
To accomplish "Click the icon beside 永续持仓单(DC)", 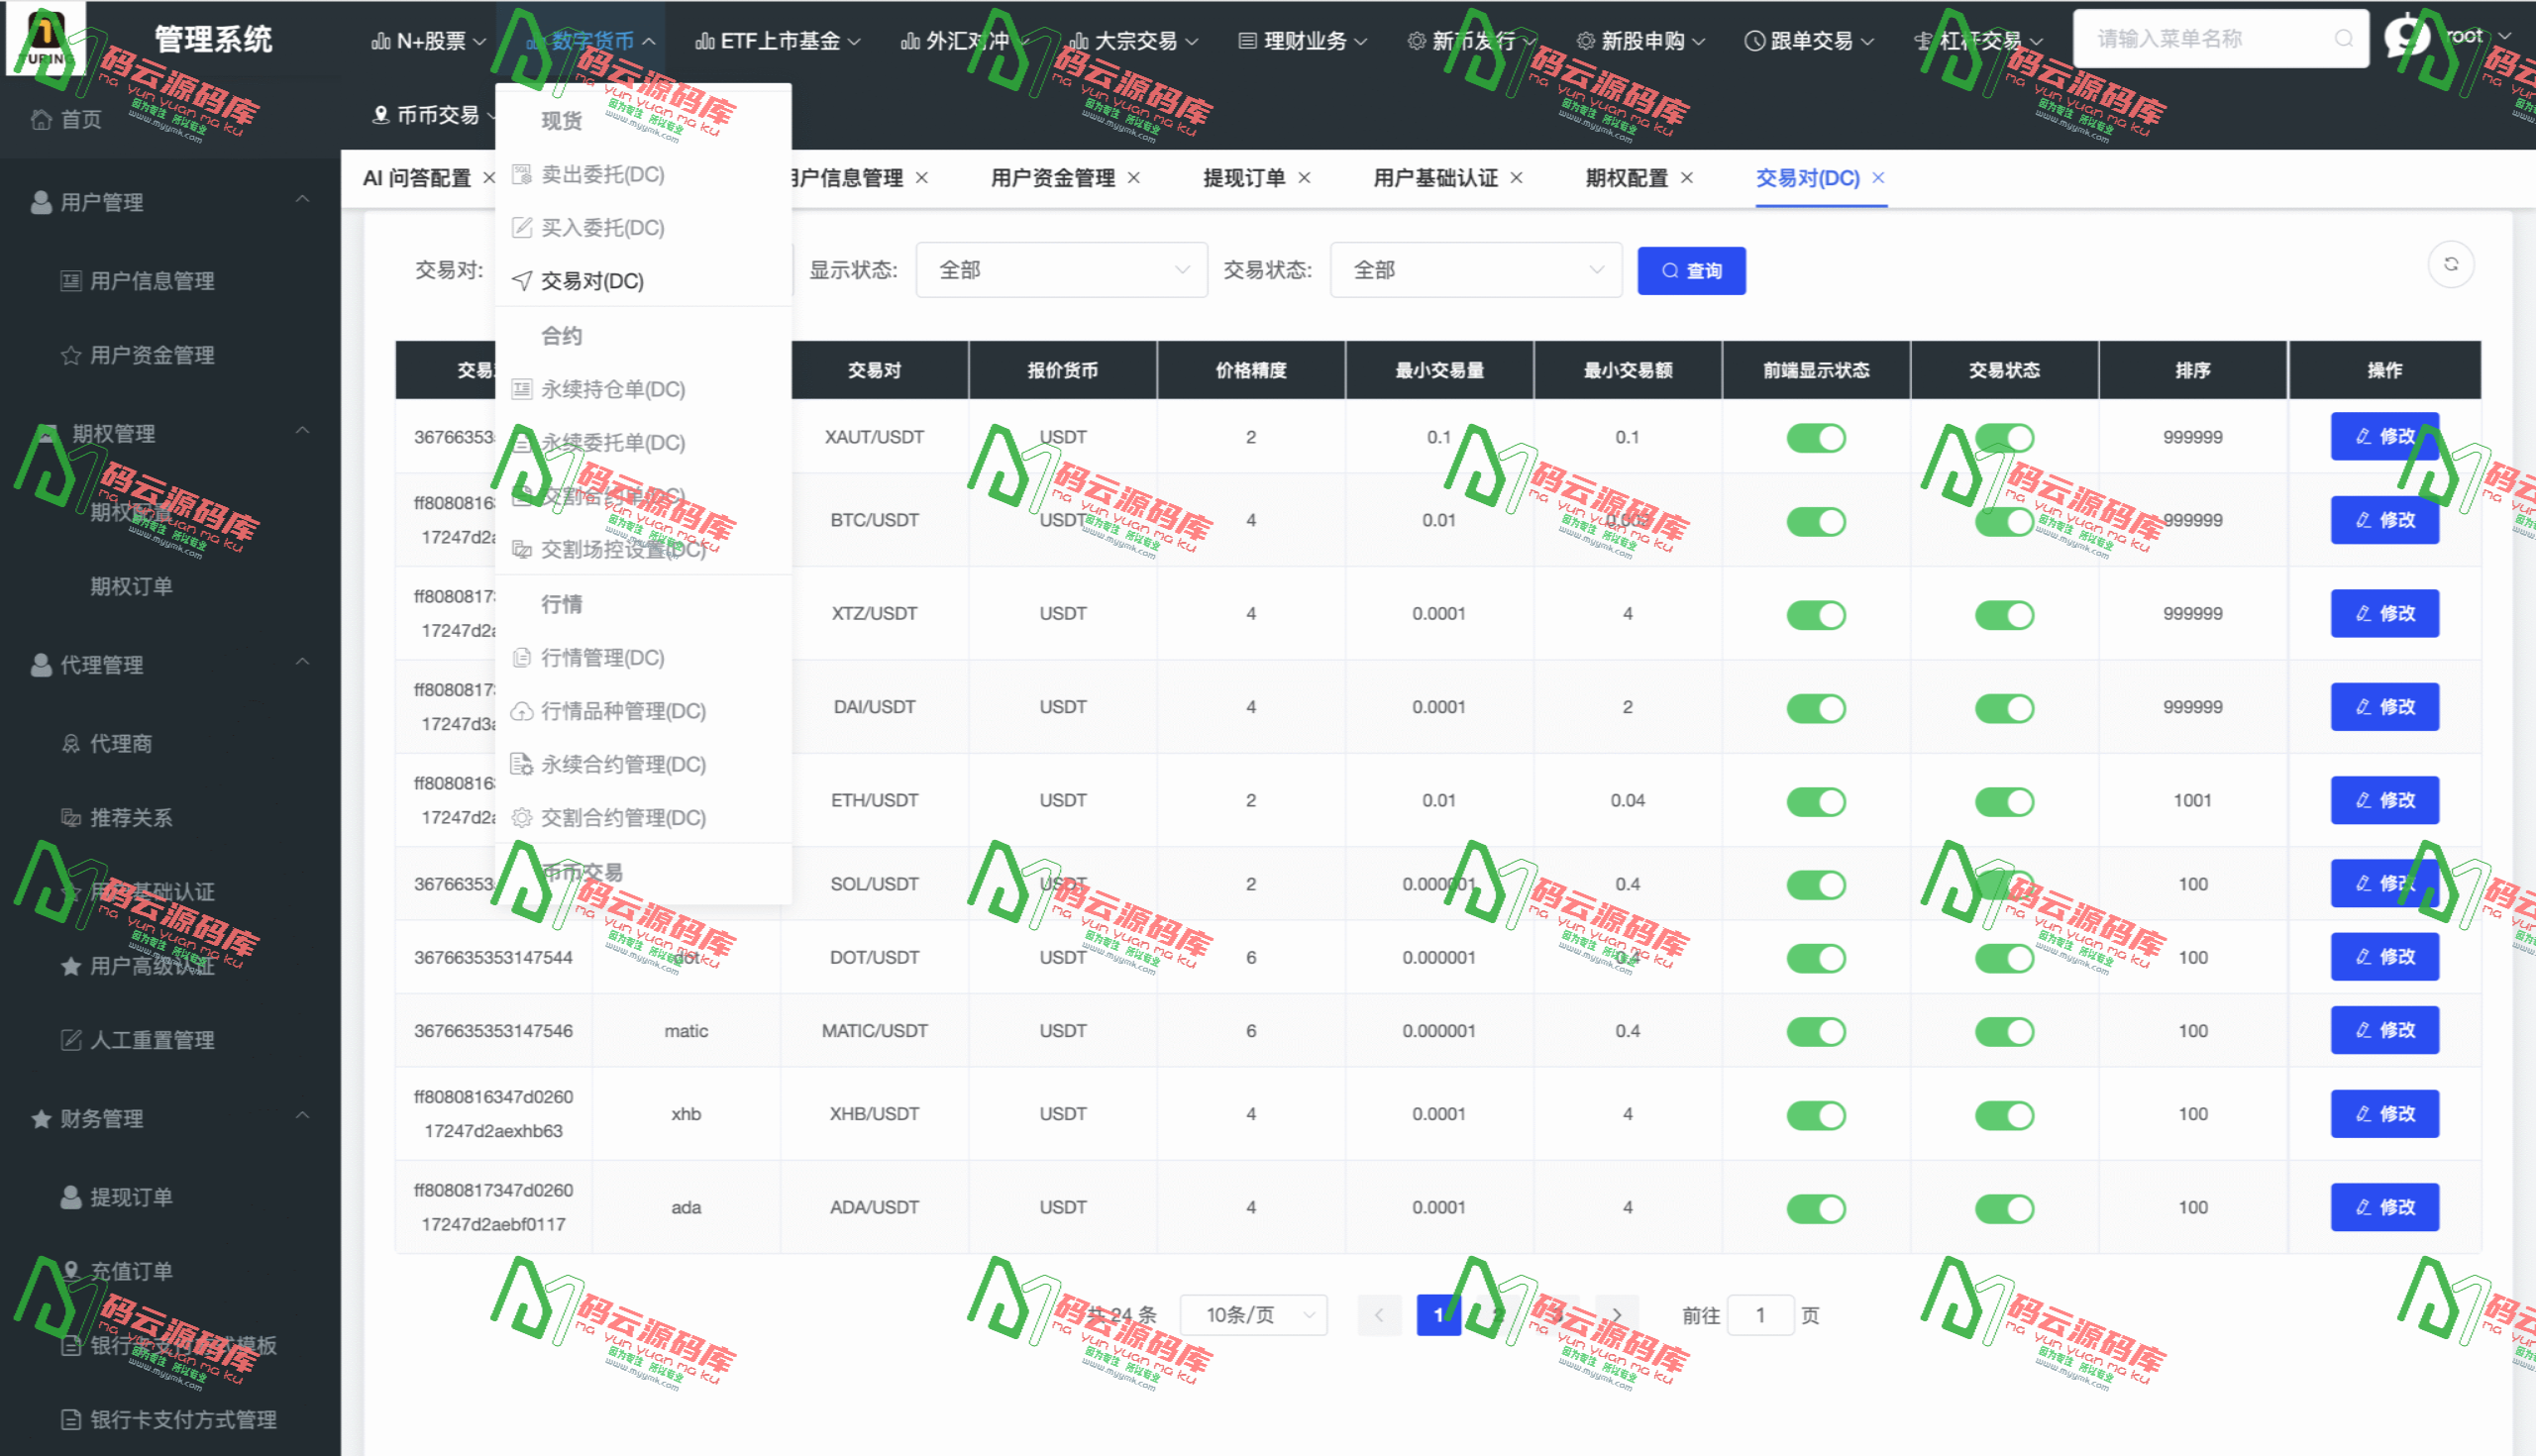I will [522, 389].
